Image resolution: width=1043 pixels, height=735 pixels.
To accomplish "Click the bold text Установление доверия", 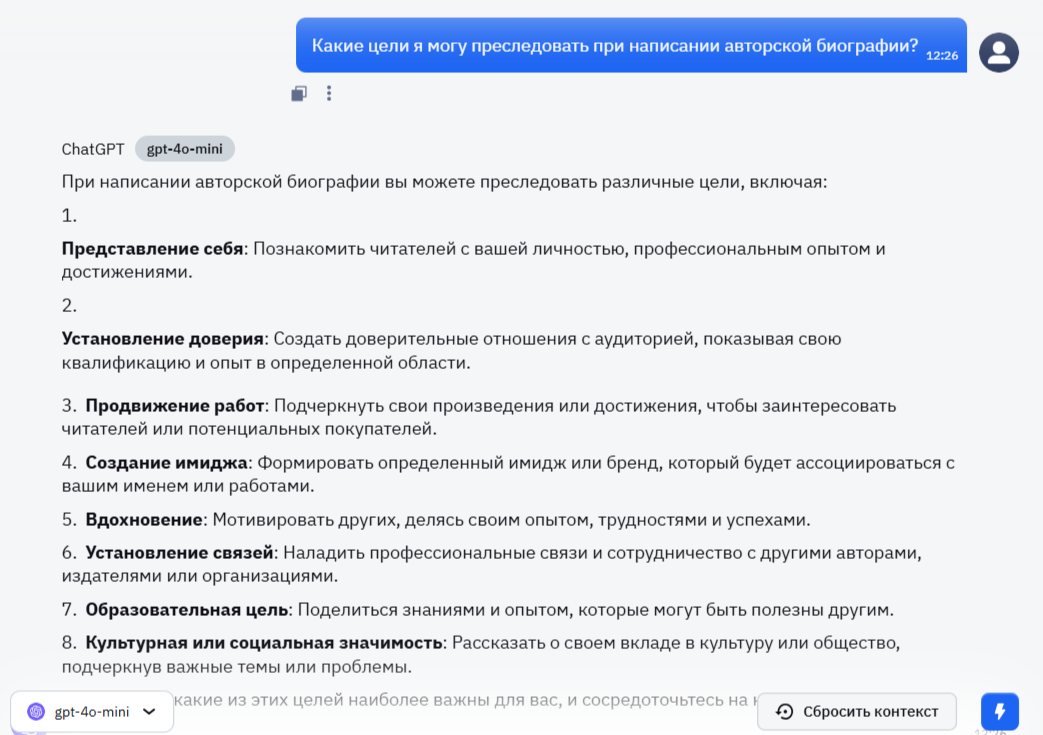I will [x=162, y=339].
